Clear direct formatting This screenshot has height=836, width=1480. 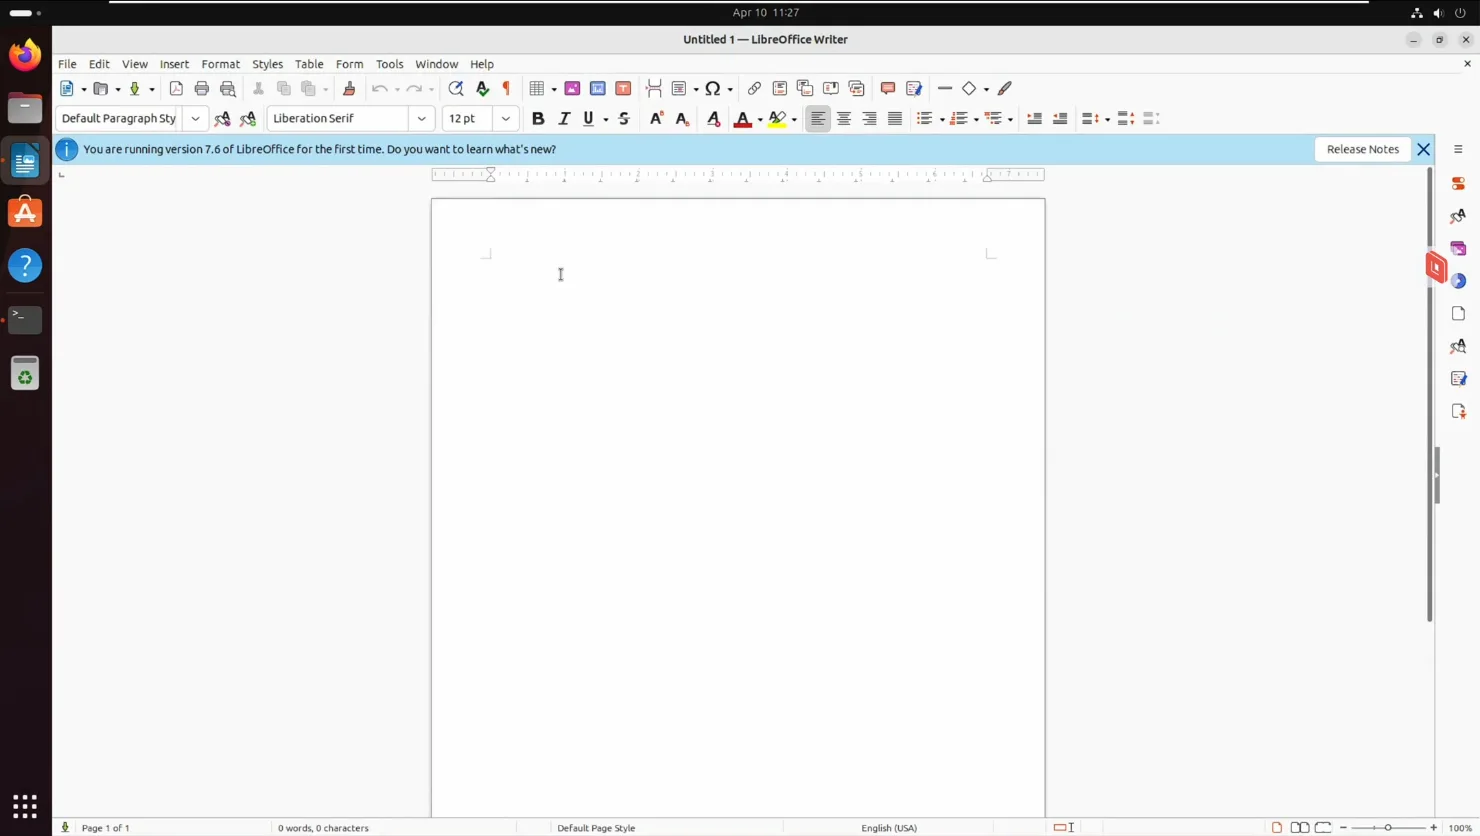tap(713, 119)
